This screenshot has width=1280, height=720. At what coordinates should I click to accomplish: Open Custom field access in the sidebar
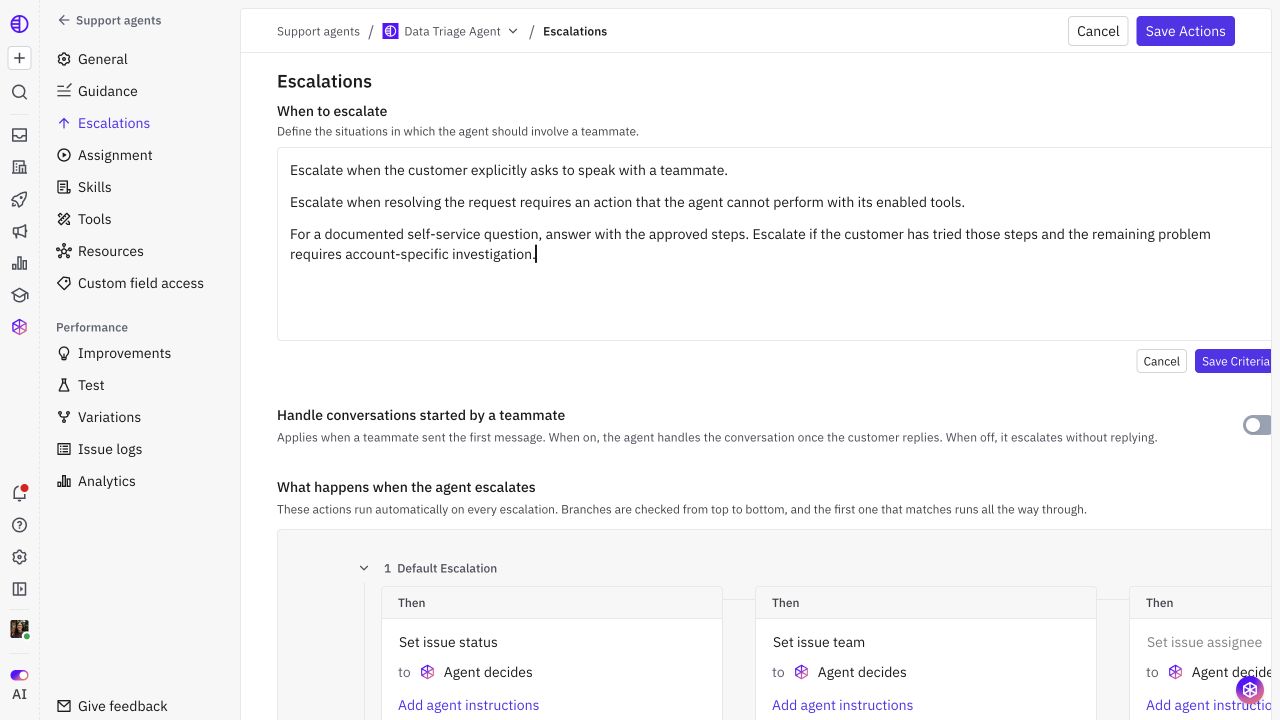(140, 283)
